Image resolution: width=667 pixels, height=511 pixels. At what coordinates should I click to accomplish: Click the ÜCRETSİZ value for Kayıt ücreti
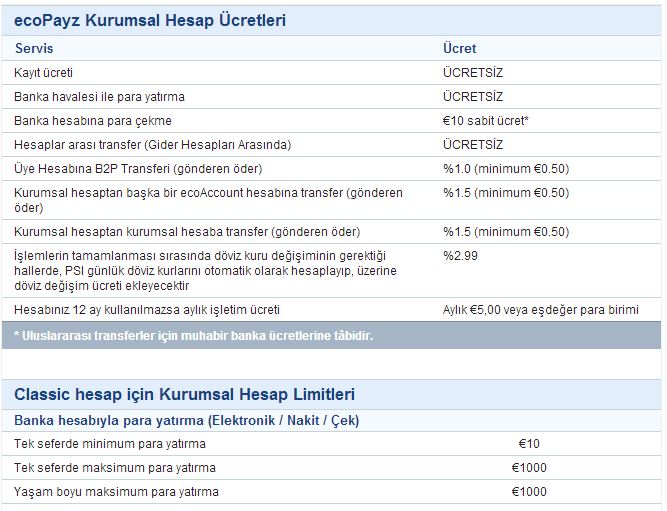473,72
